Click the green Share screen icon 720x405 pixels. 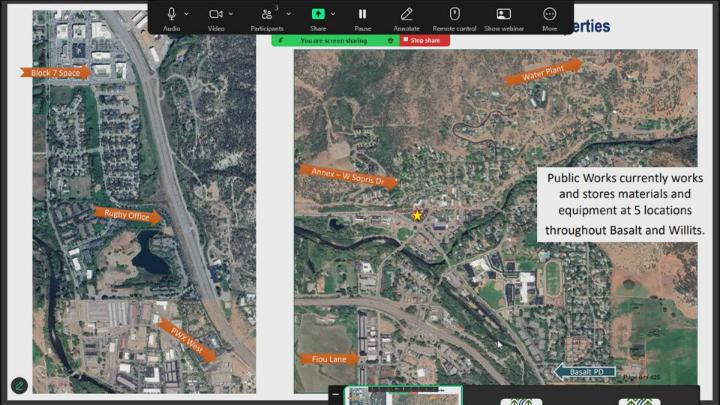318,14
